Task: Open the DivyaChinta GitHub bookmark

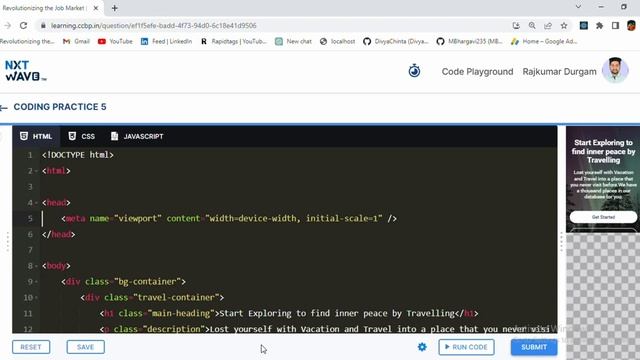Action: point(396,41)
